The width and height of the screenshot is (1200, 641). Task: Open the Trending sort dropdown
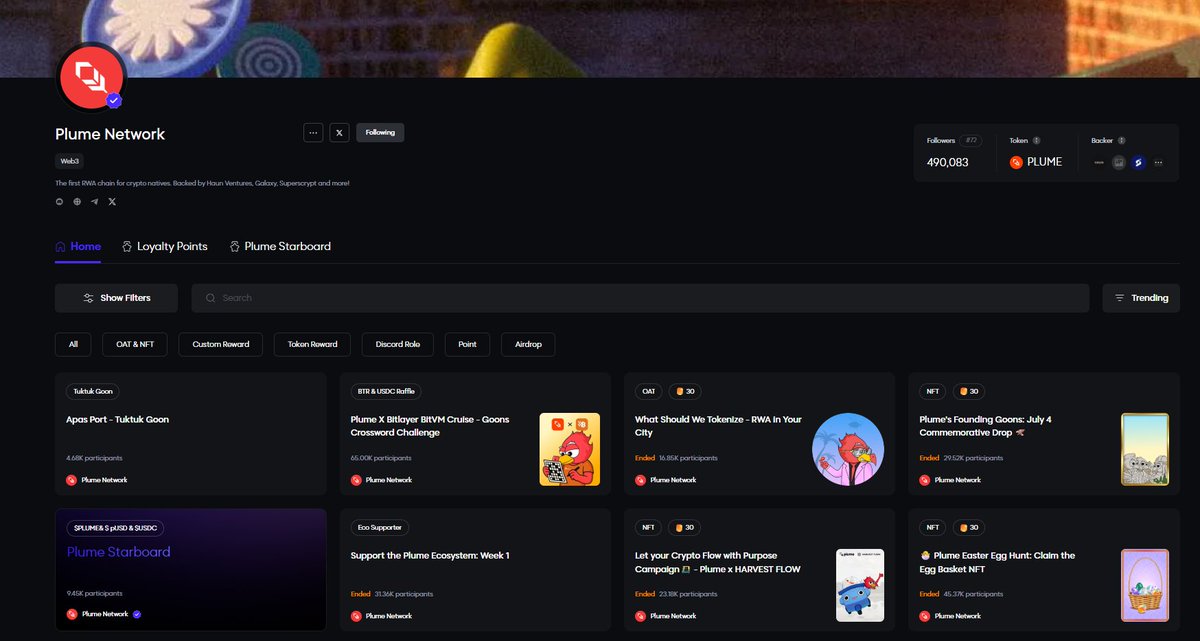(x=1141, y=298)
